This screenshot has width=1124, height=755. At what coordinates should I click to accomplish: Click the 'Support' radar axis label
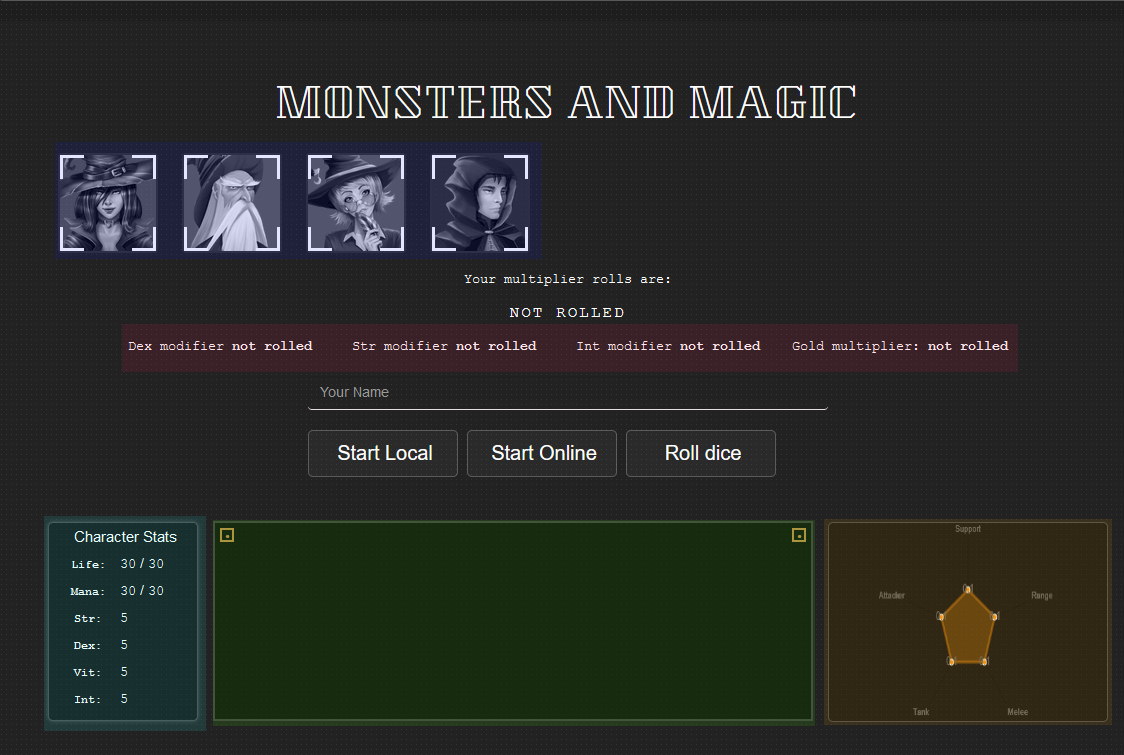click(968, 529)
